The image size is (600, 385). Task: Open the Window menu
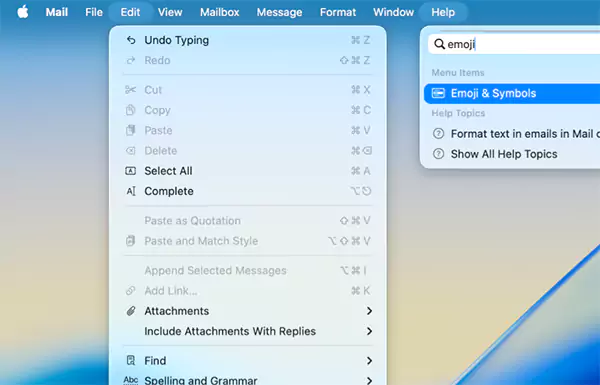(x=393, y=12)
